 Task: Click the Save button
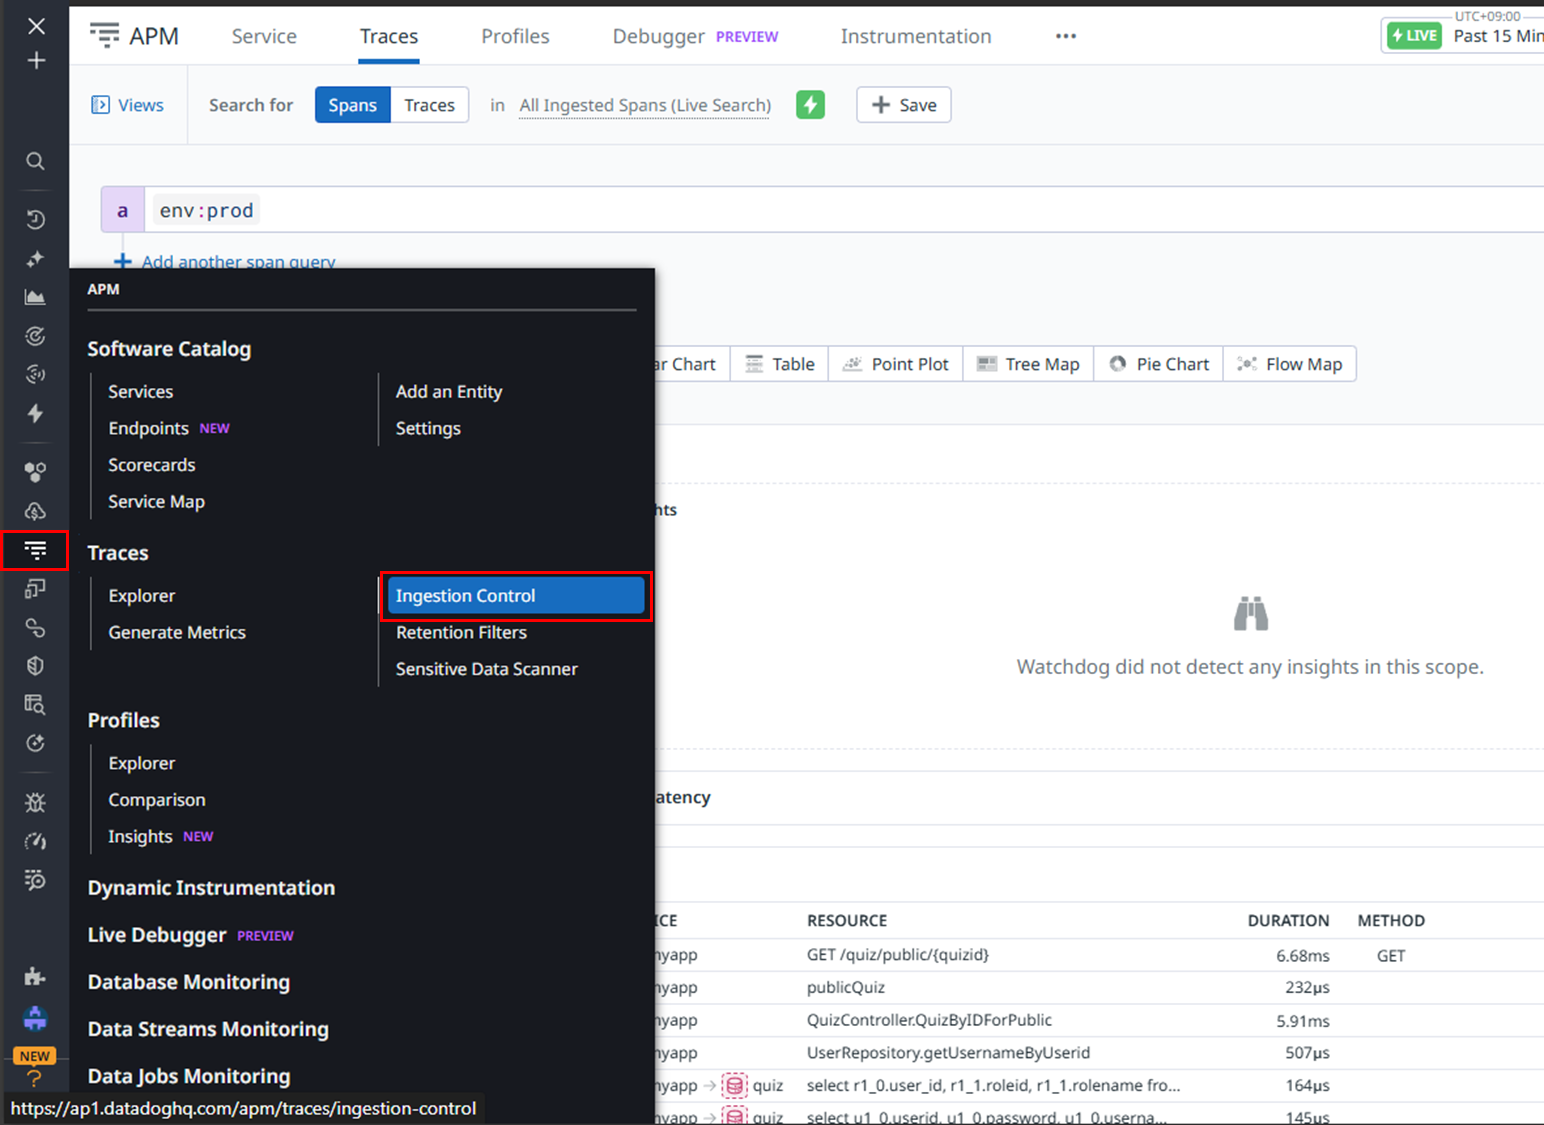pos(903,105)
